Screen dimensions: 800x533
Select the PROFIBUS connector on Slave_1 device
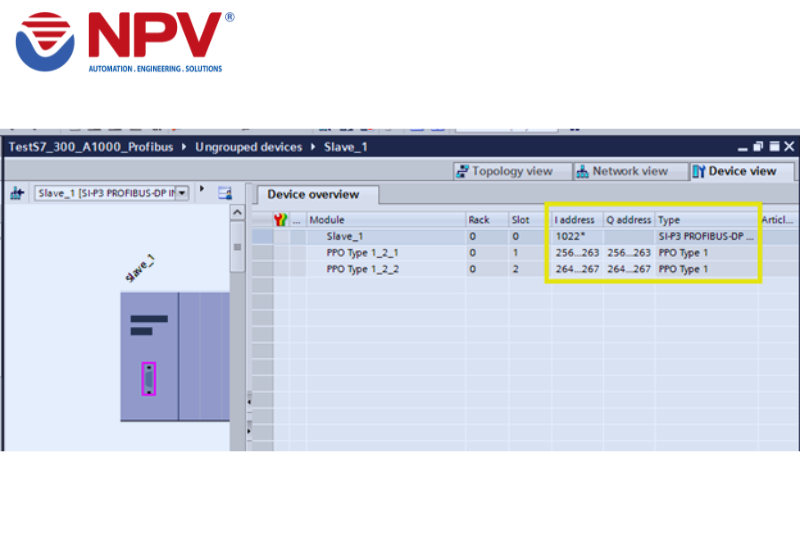click(148, 378)
